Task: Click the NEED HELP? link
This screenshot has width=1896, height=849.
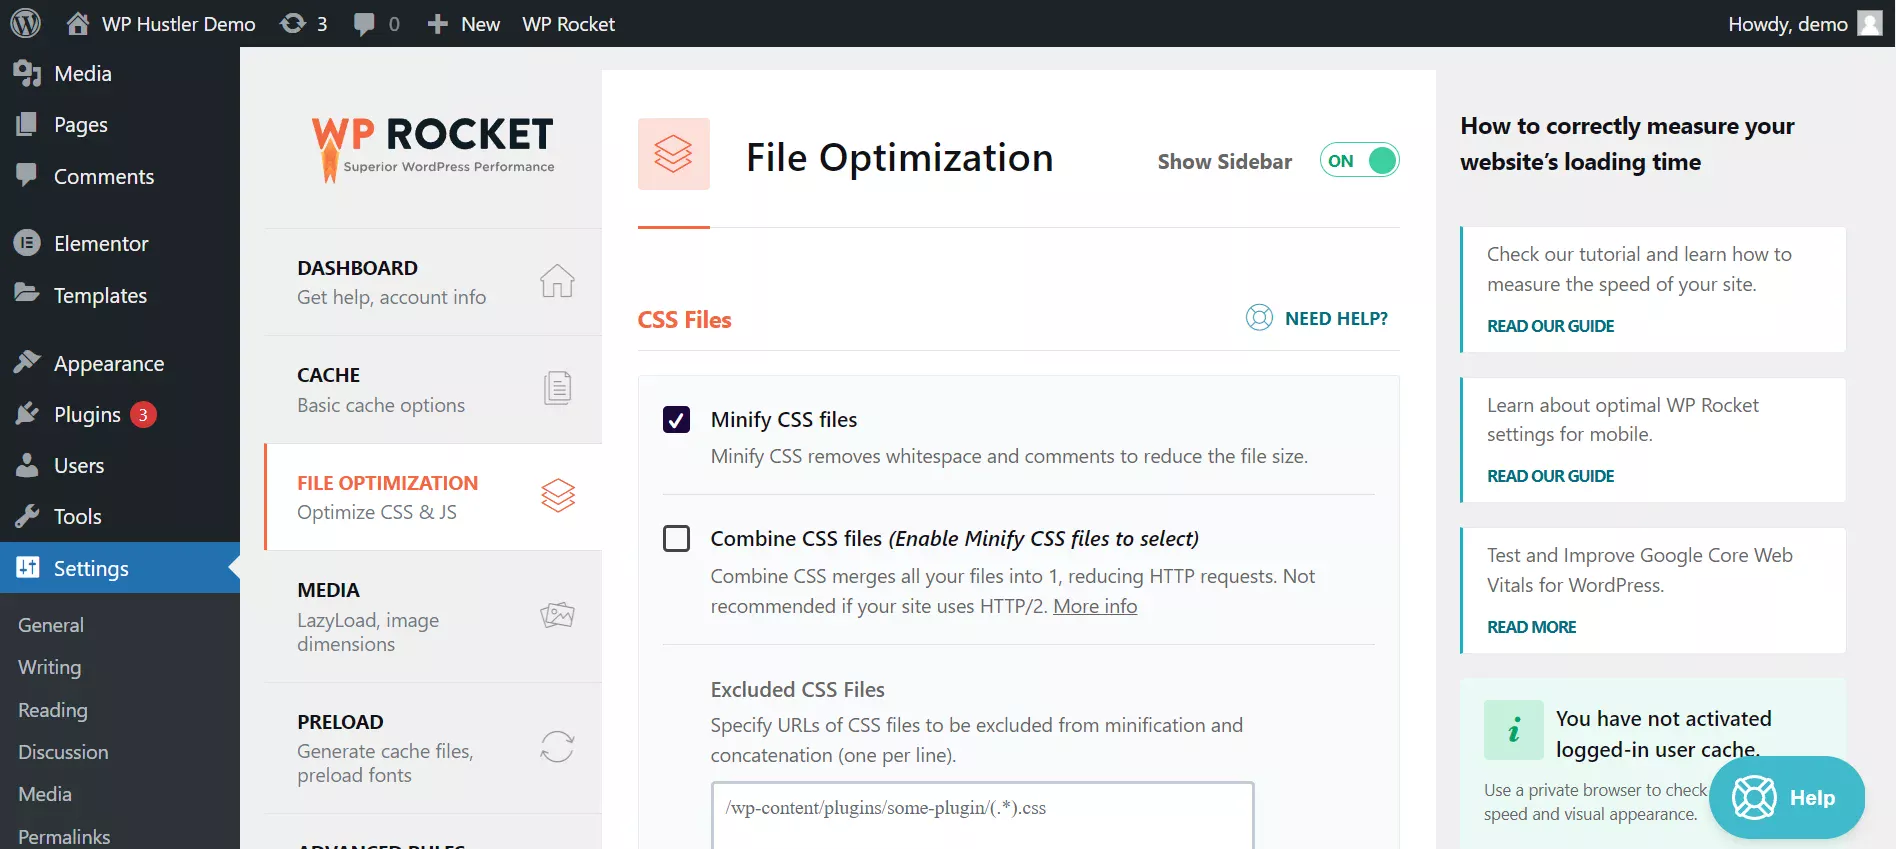Action: 1336,318
